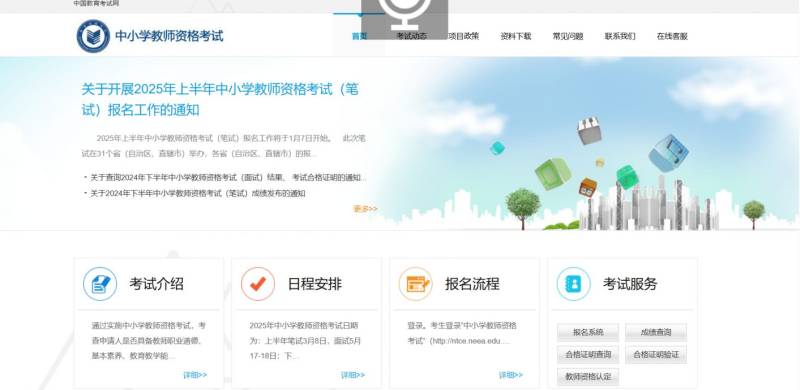Image resolution: width=800 pixels, height=390 pixels.
Task: Open the 在线客服 menu item
Action: pyautogui.click(x=672, y=36)
